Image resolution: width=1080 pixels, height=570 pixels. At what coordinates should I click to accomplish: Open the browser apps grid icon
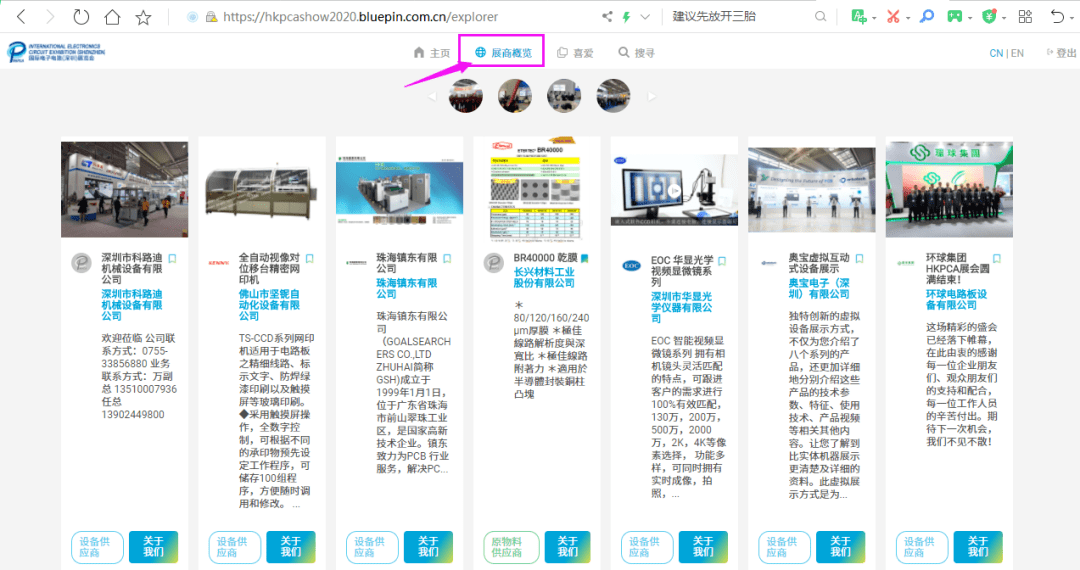(x=1025, y=17)
